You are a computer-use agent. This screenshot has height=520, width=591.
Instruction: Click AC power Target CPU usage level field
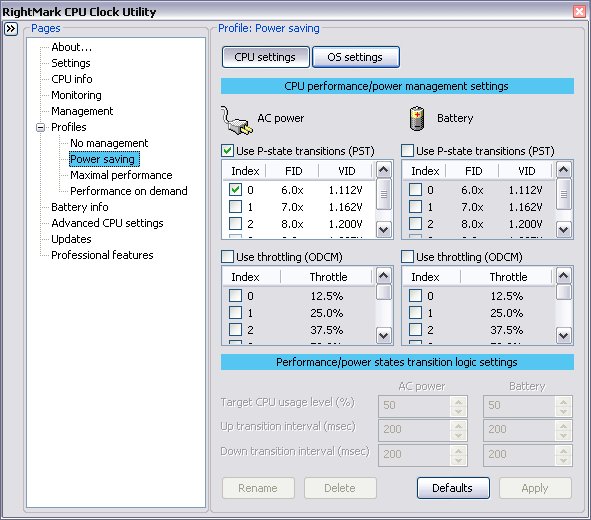pyautogui.click(x=415, y=405)
